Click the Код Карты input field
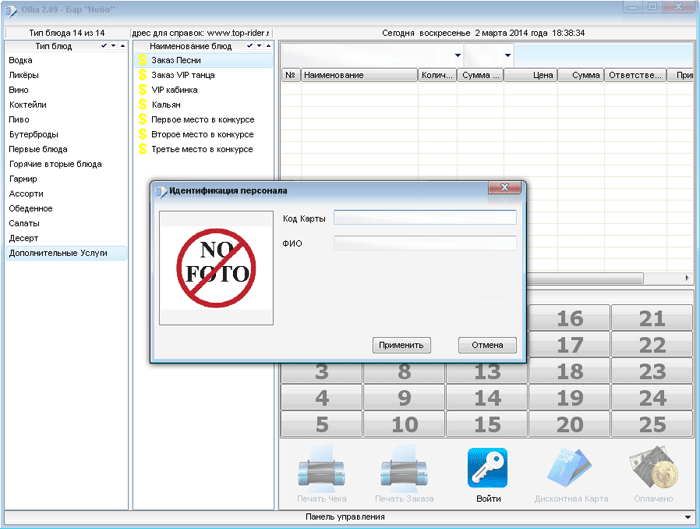This screenshot has height=529, width=700. 425,218
